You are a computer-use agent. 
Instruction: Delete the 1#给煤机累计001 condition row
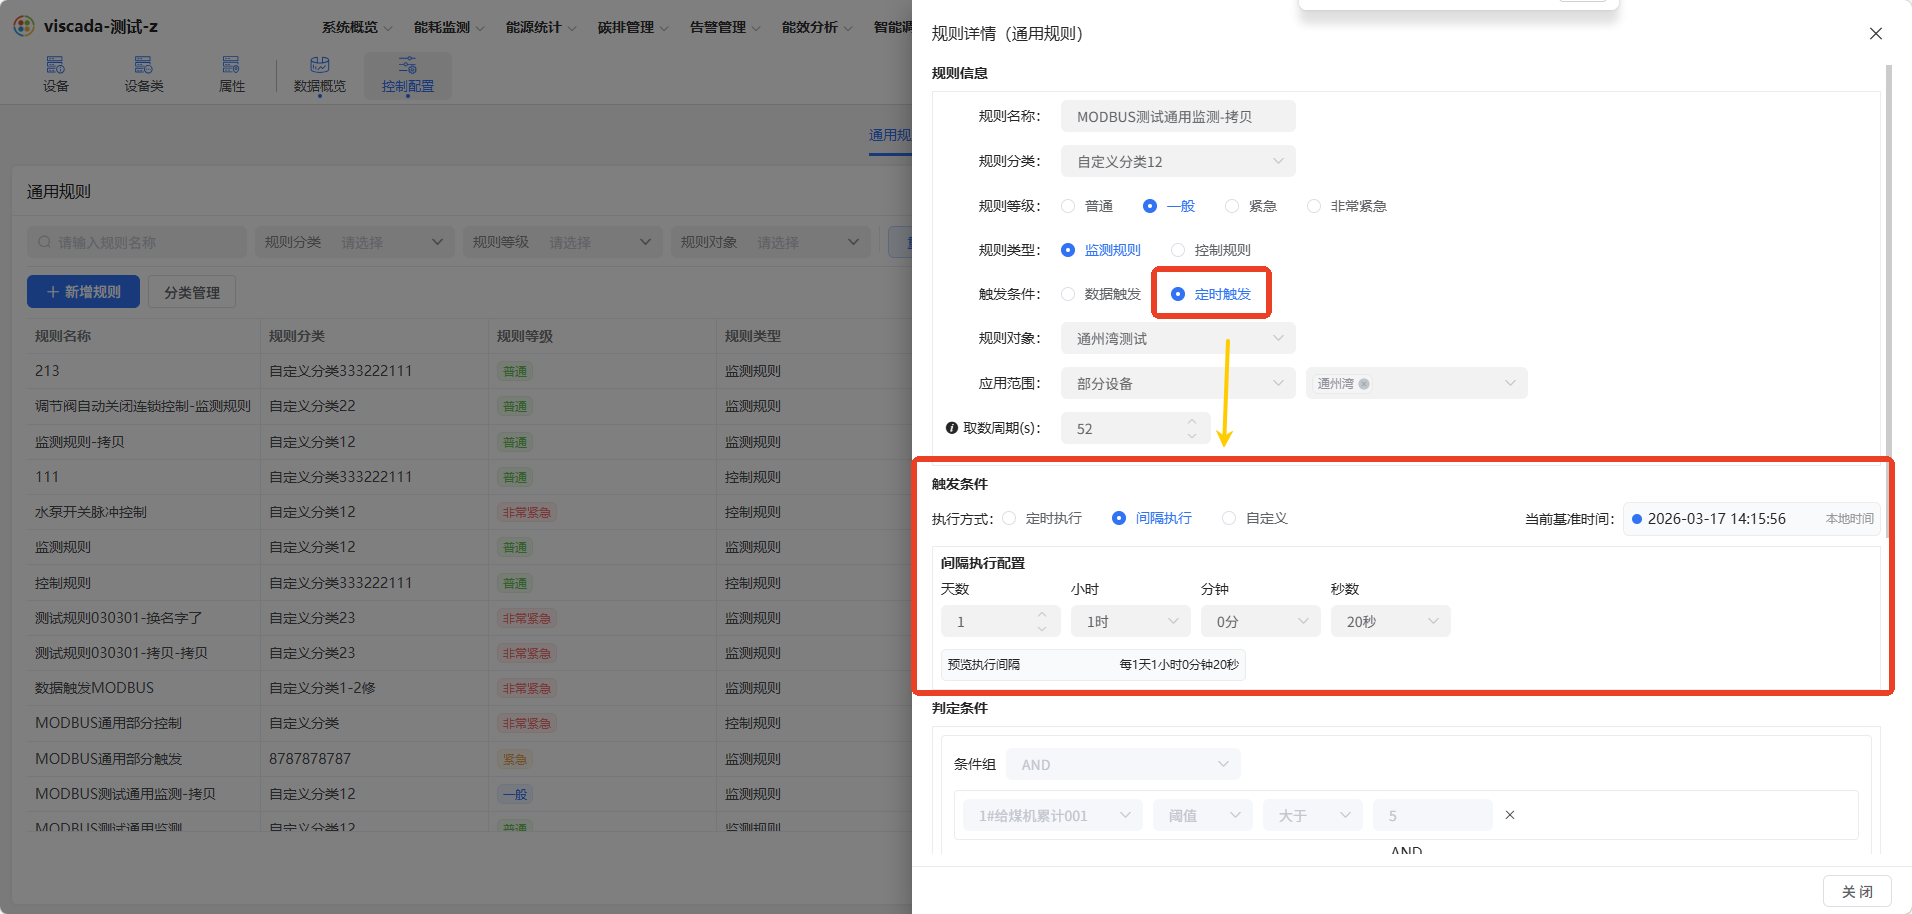(1510, 815)
